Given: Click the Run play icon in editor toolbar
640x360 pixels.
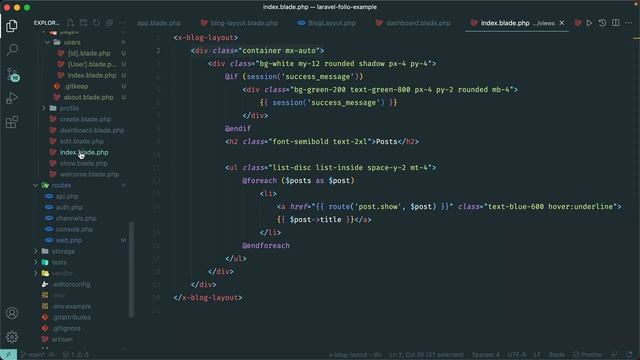Looking at the screenshot, I should tap(589, 23).
